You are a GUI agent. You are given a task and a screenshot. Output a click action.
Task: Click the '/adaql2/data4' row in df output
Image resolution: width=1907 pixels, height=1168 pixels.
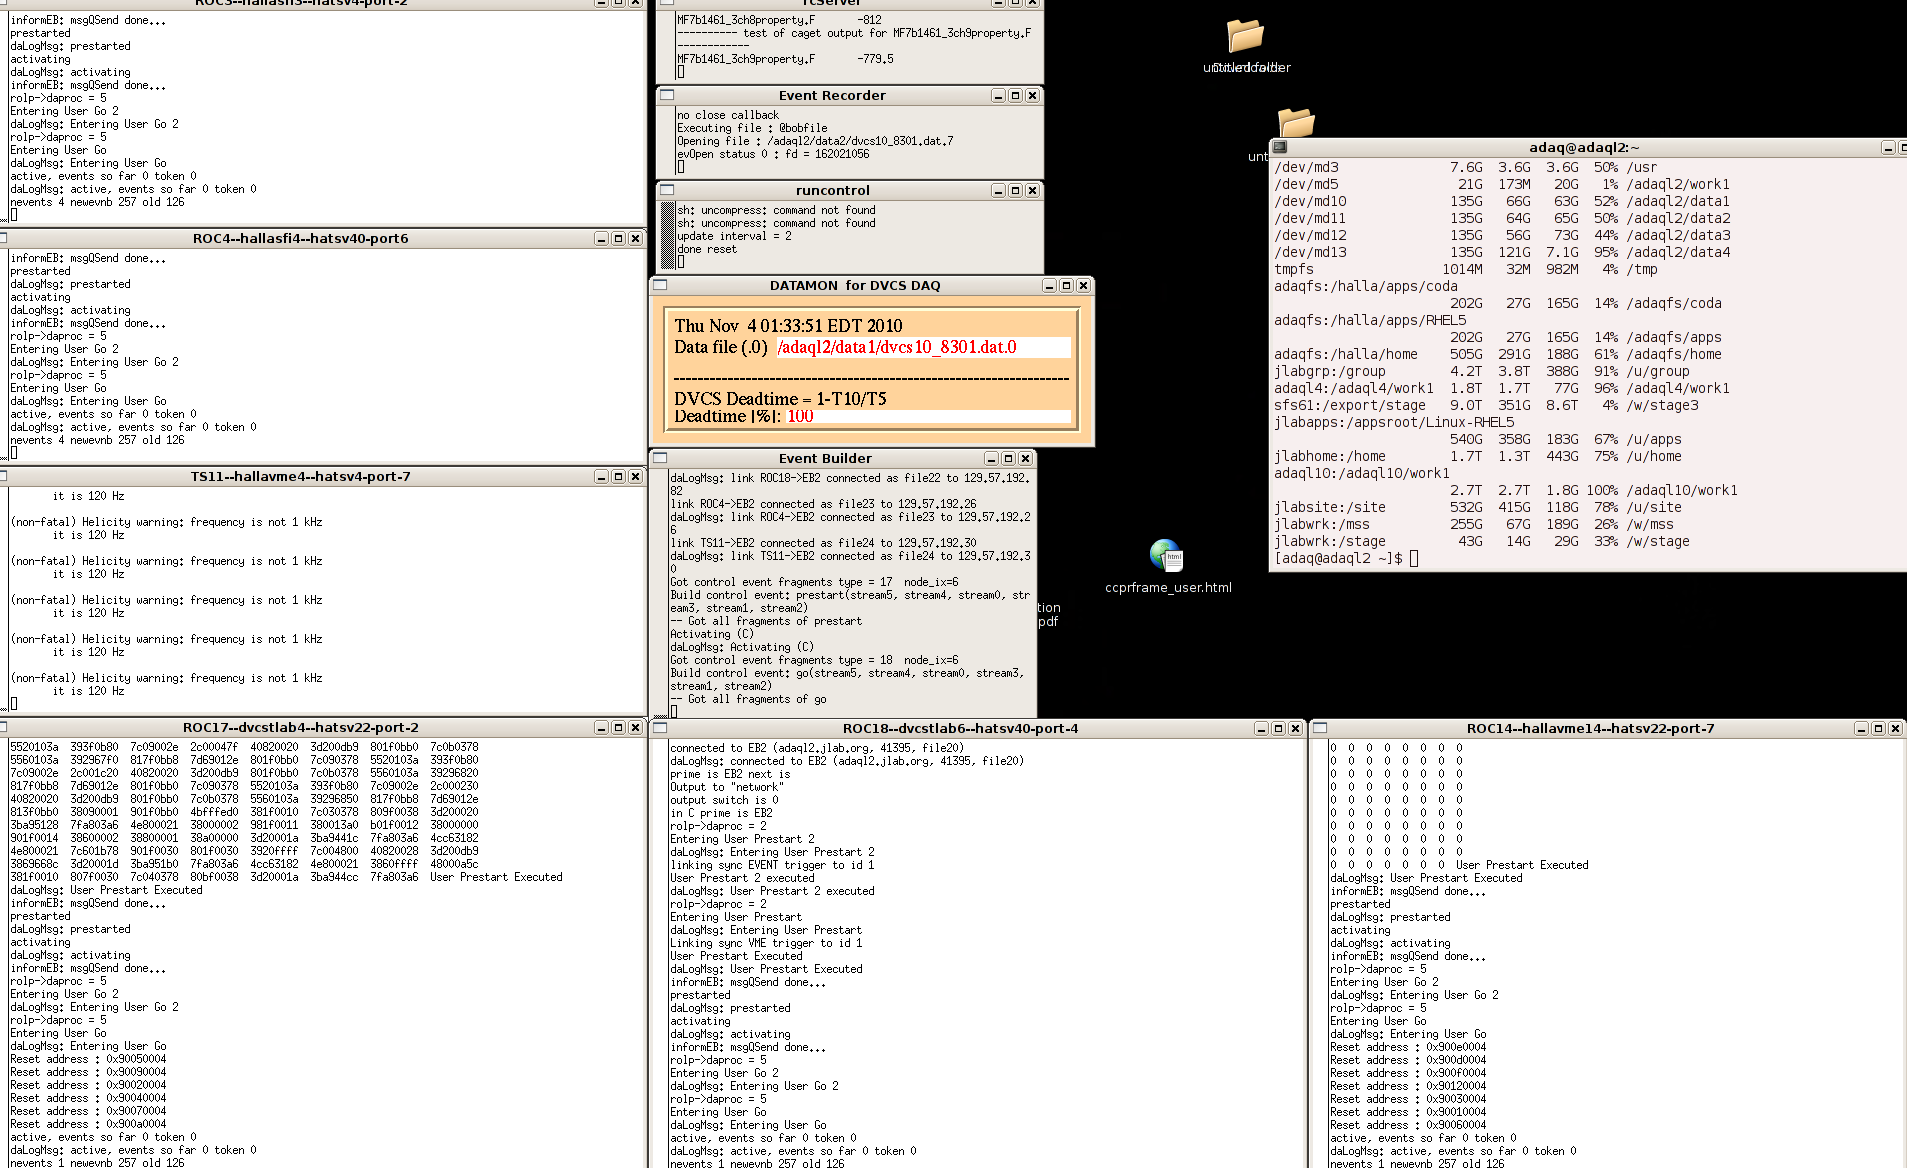[1501, 252]
